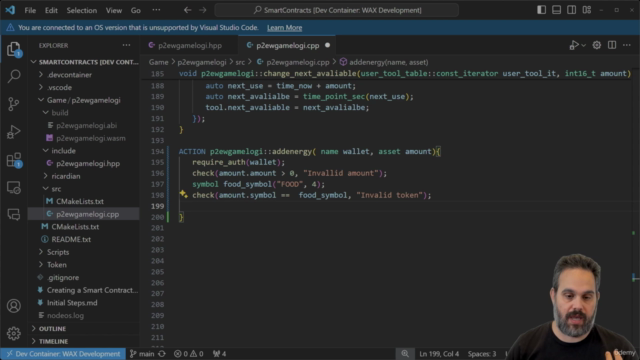This screenshot has width=640, height=360.
Task: Open the Edit menu
Action: click(51, 10)
